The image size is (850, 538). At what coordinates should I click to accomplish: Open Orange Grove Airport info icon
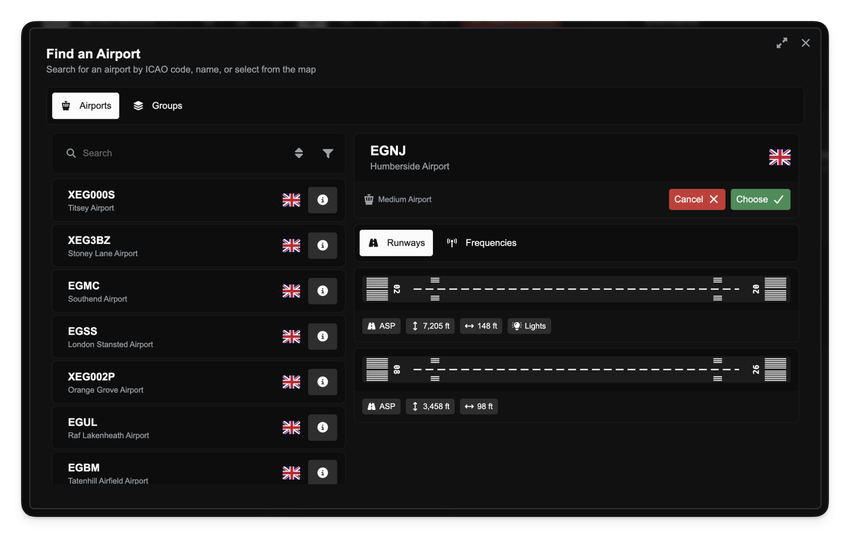322,382
